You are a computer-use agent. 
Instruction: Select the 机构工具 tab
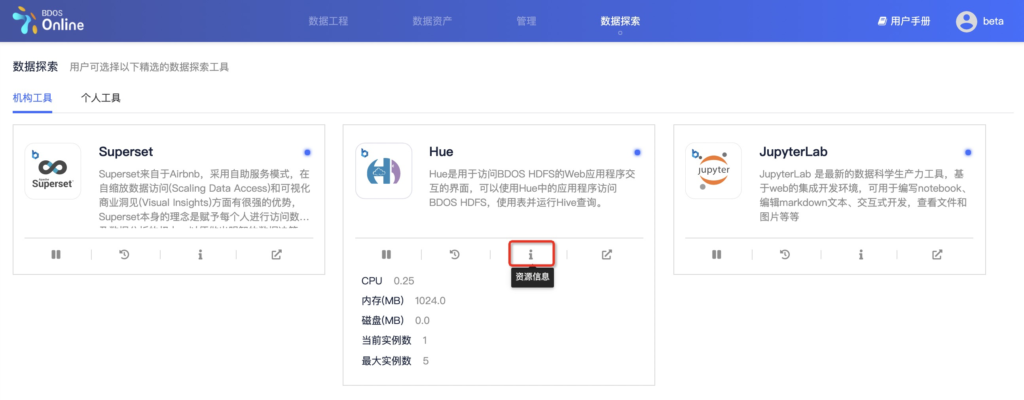[x=32, y=98]
